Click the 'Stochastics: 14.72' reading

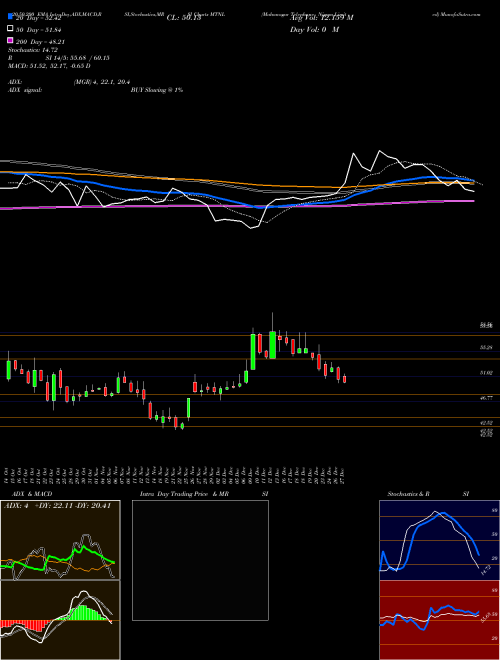click(35, 50)
